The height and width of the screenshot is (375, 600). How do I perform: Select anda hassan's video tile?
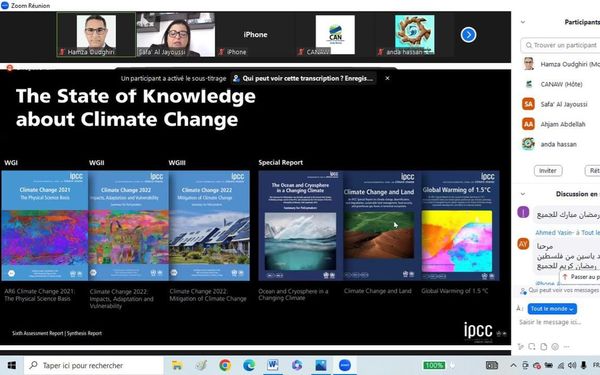[x=414, y=35]
